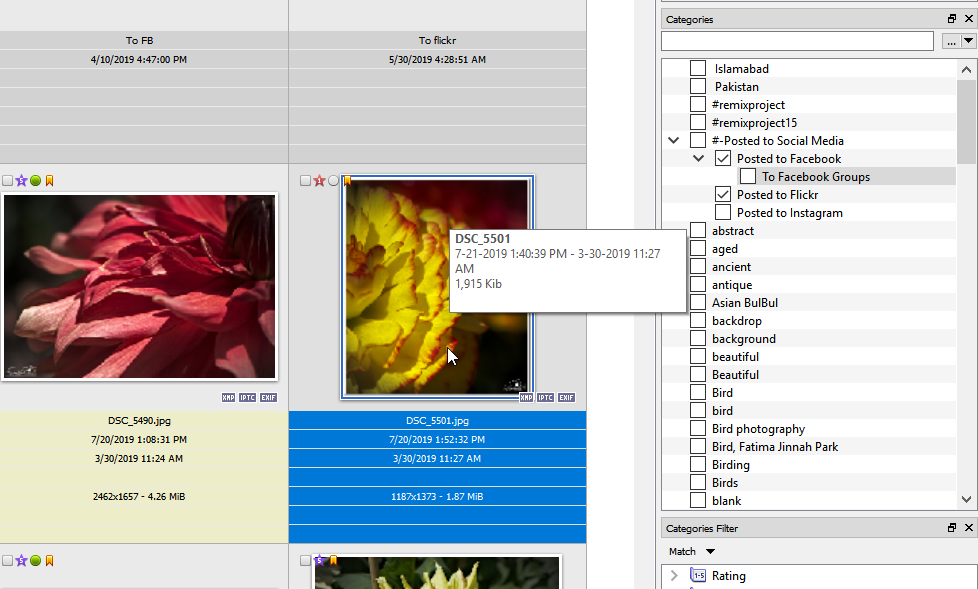Image resolution: width=978 pixels, height=589 pixels.
Task: Click the ellipsis button beside category search
Action: 950,41
